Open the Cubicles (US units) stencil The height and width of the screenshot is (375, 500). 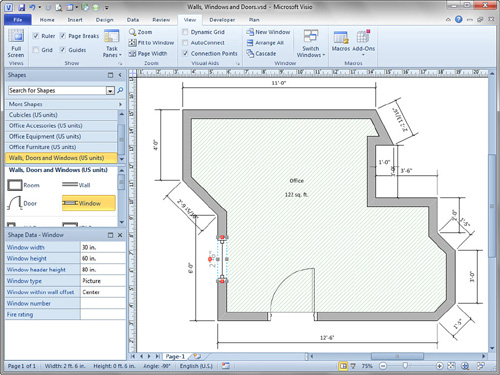[61, 115]
